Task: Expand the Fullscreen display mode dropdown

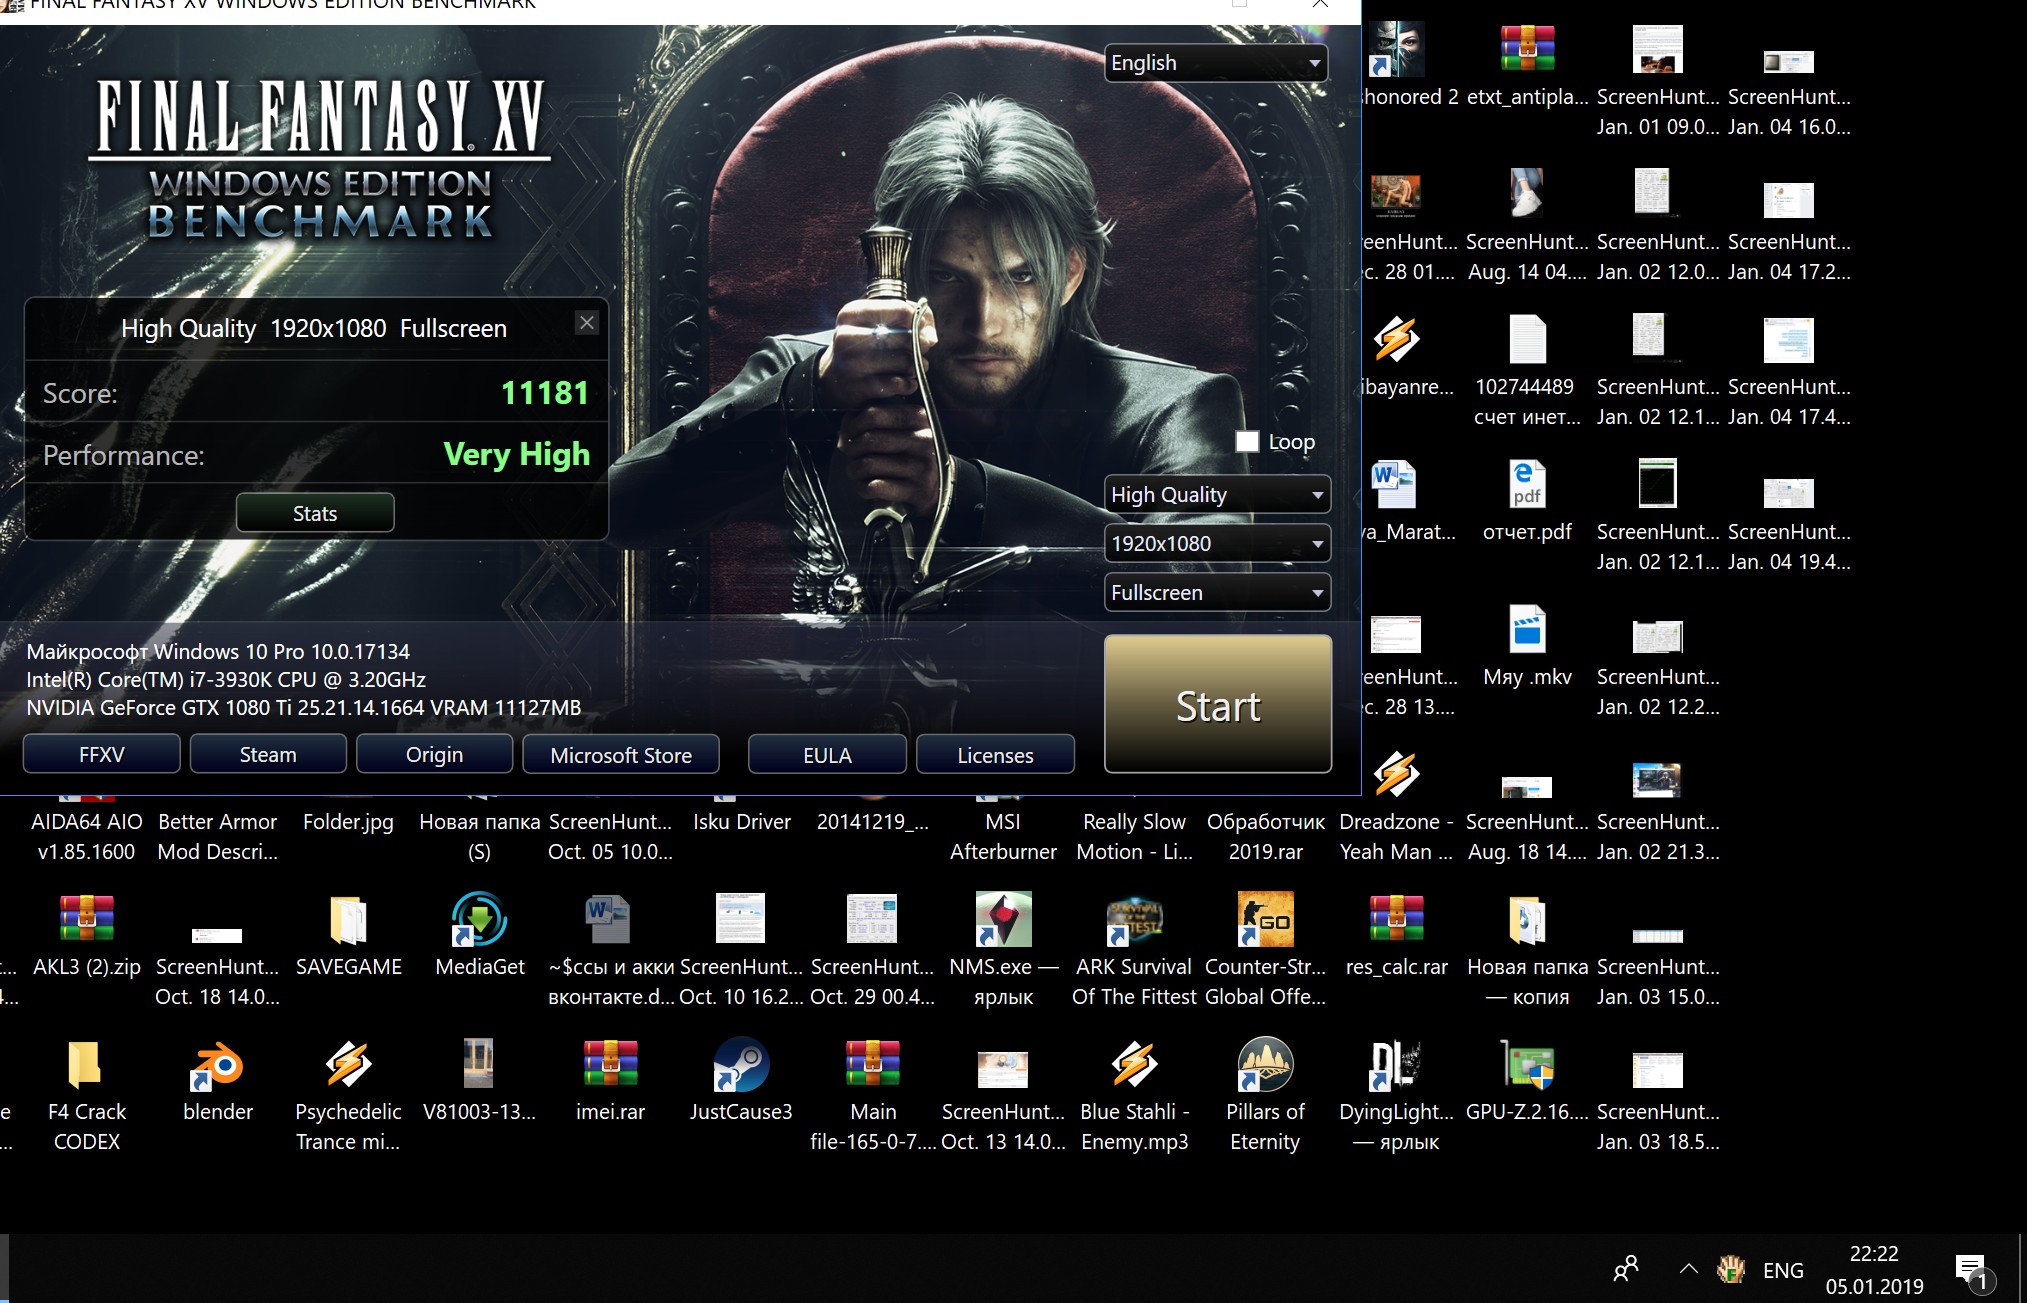Action: pyautogui.click(x=1216, y=593)
